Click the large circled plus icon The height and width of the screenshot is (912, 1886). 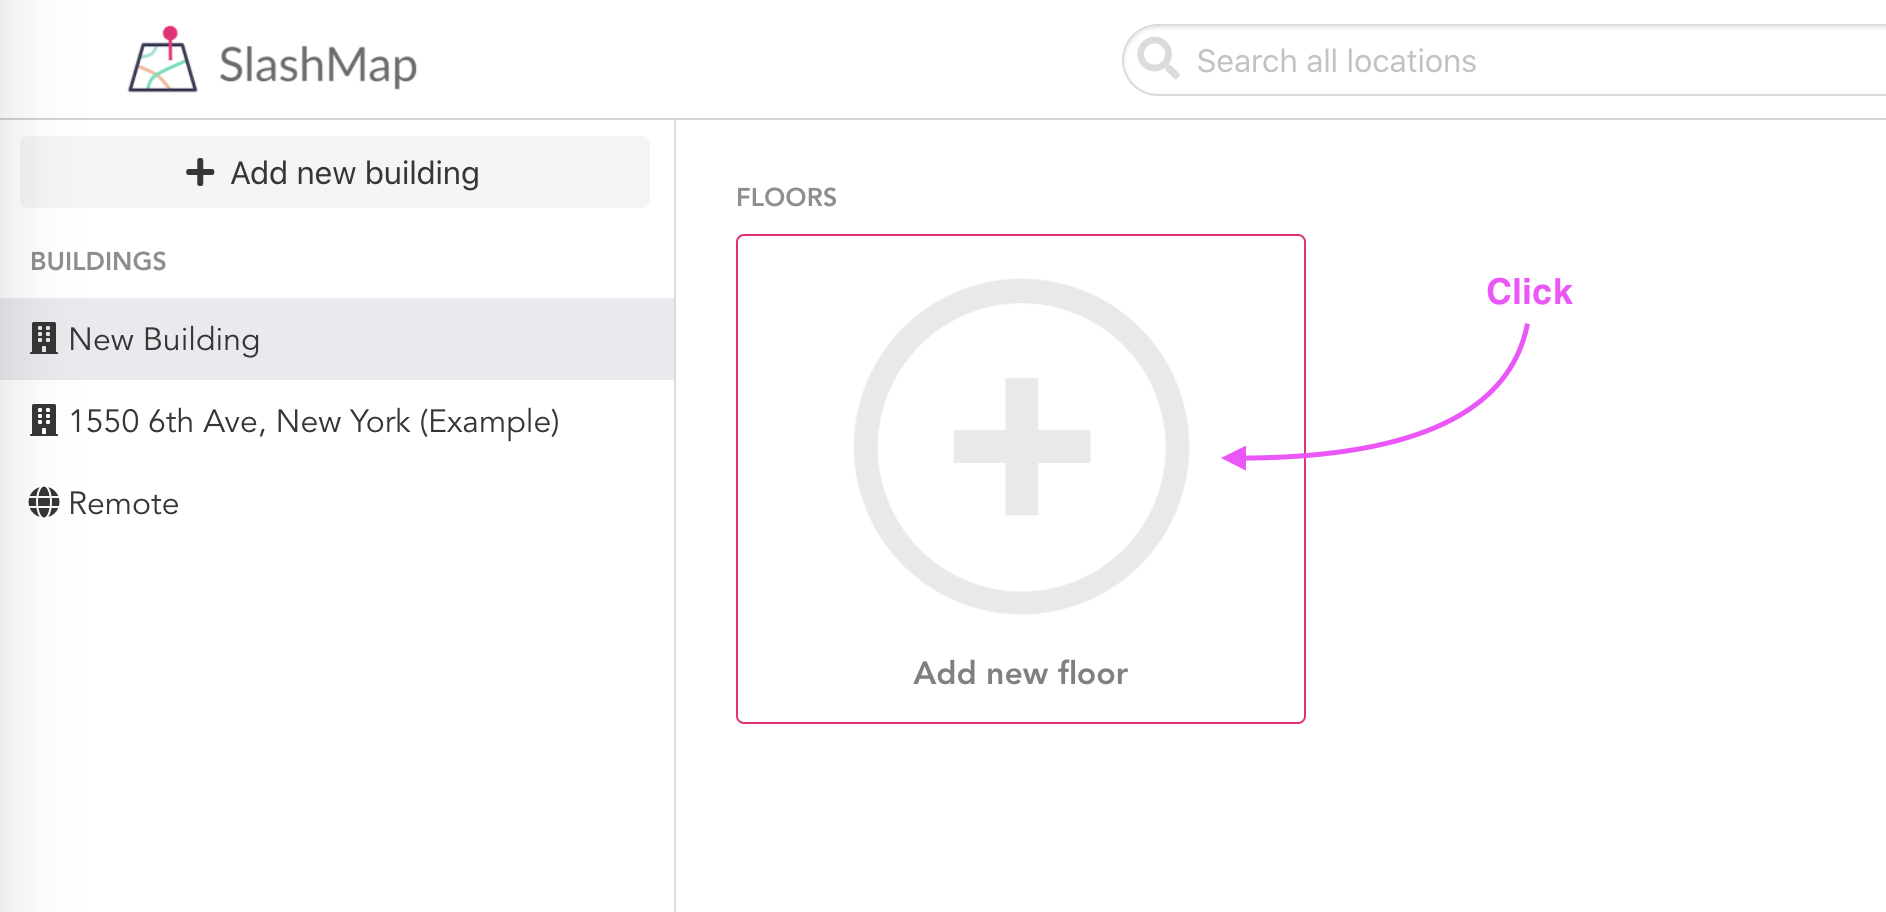pos(1021,446)
